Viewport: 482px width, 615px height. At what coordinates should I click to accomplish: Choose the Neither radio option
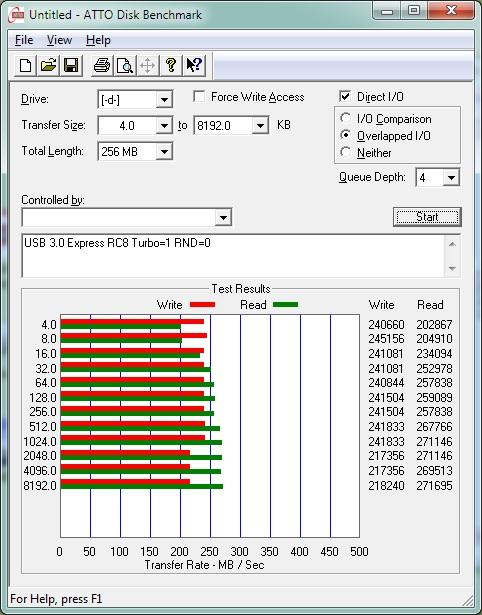346,152
